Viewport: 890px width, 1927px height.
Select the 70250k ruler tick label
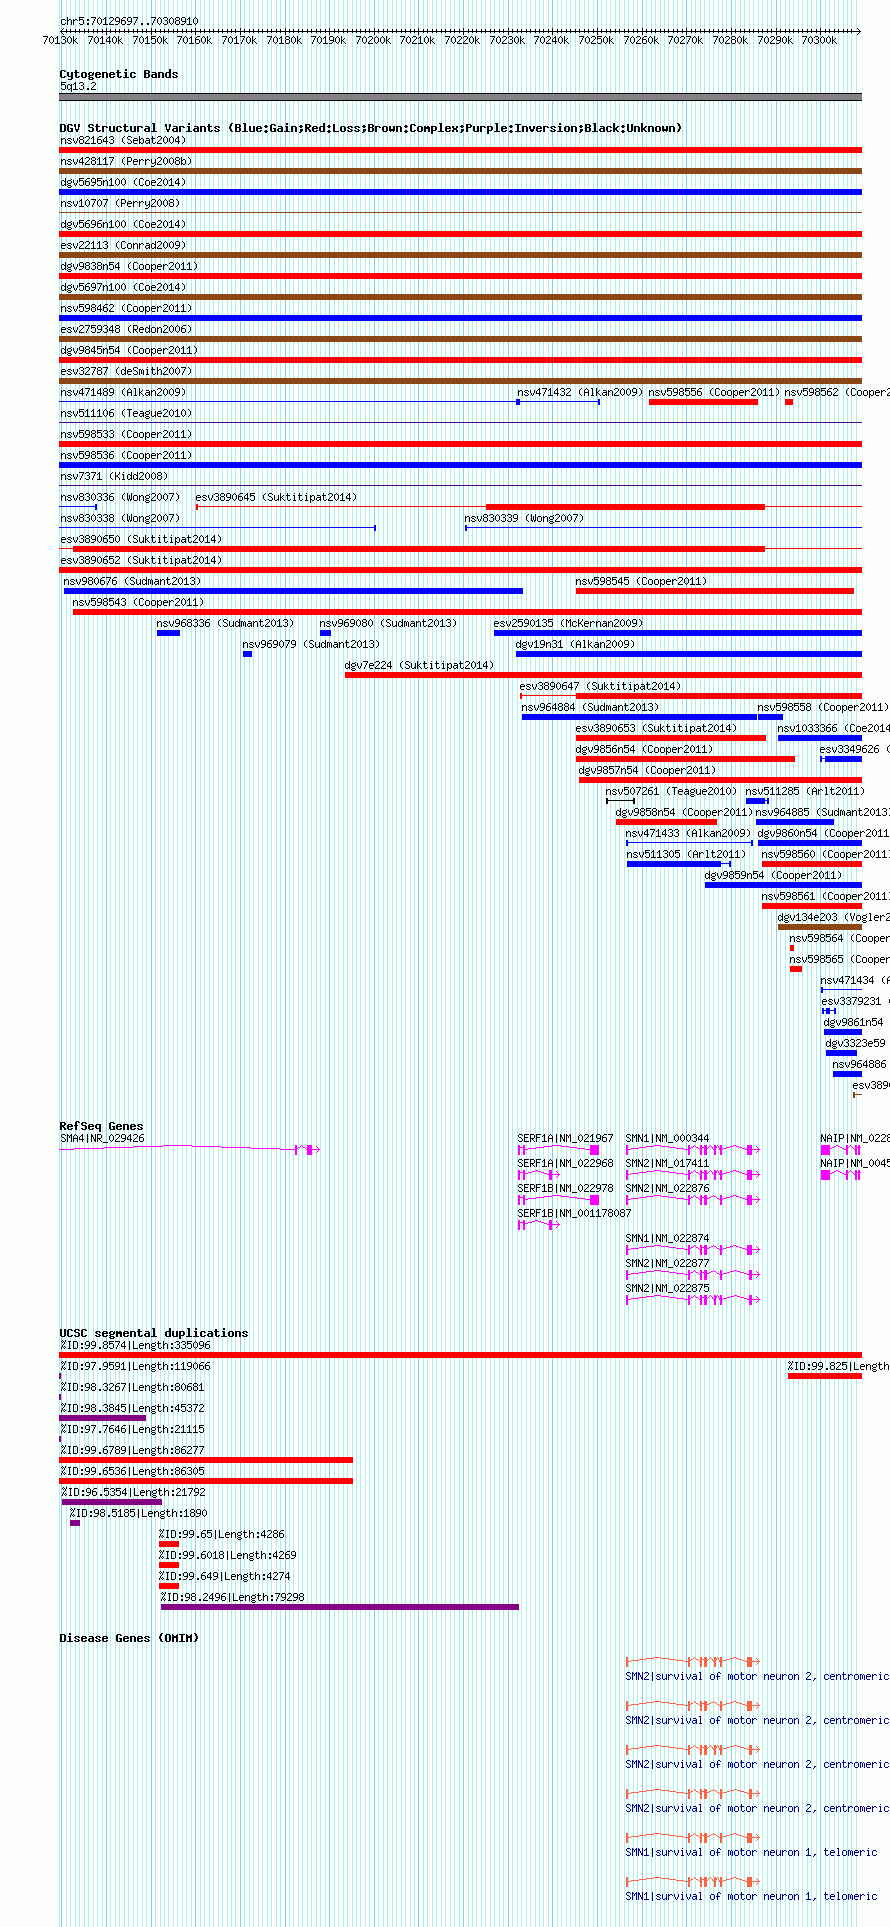click(596, 40)
